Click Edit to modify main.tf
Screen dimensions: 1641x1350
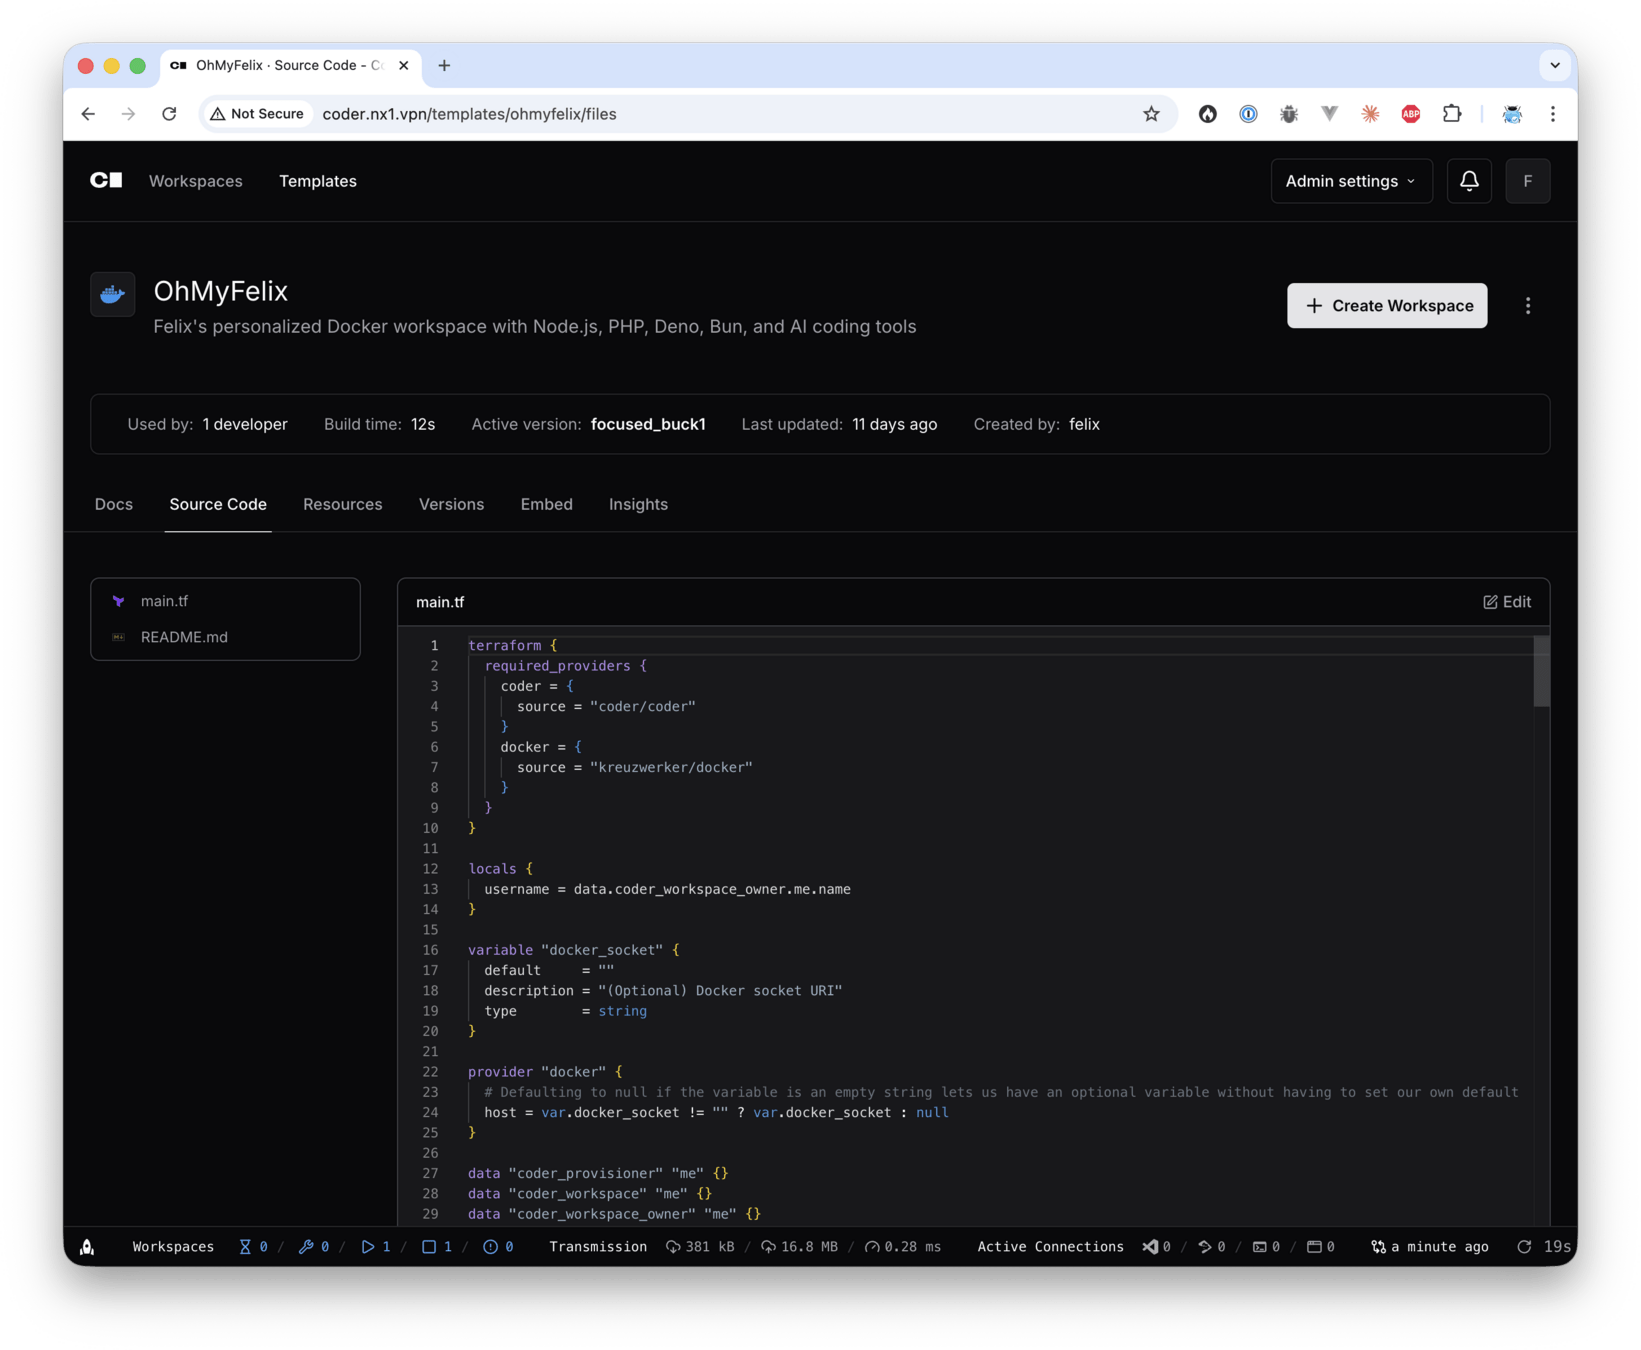coord(1507,602)
